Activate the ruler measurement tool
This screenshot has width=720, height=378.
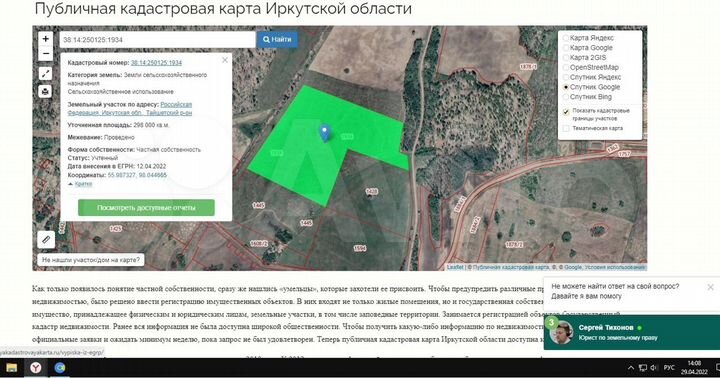pos(46,240)
